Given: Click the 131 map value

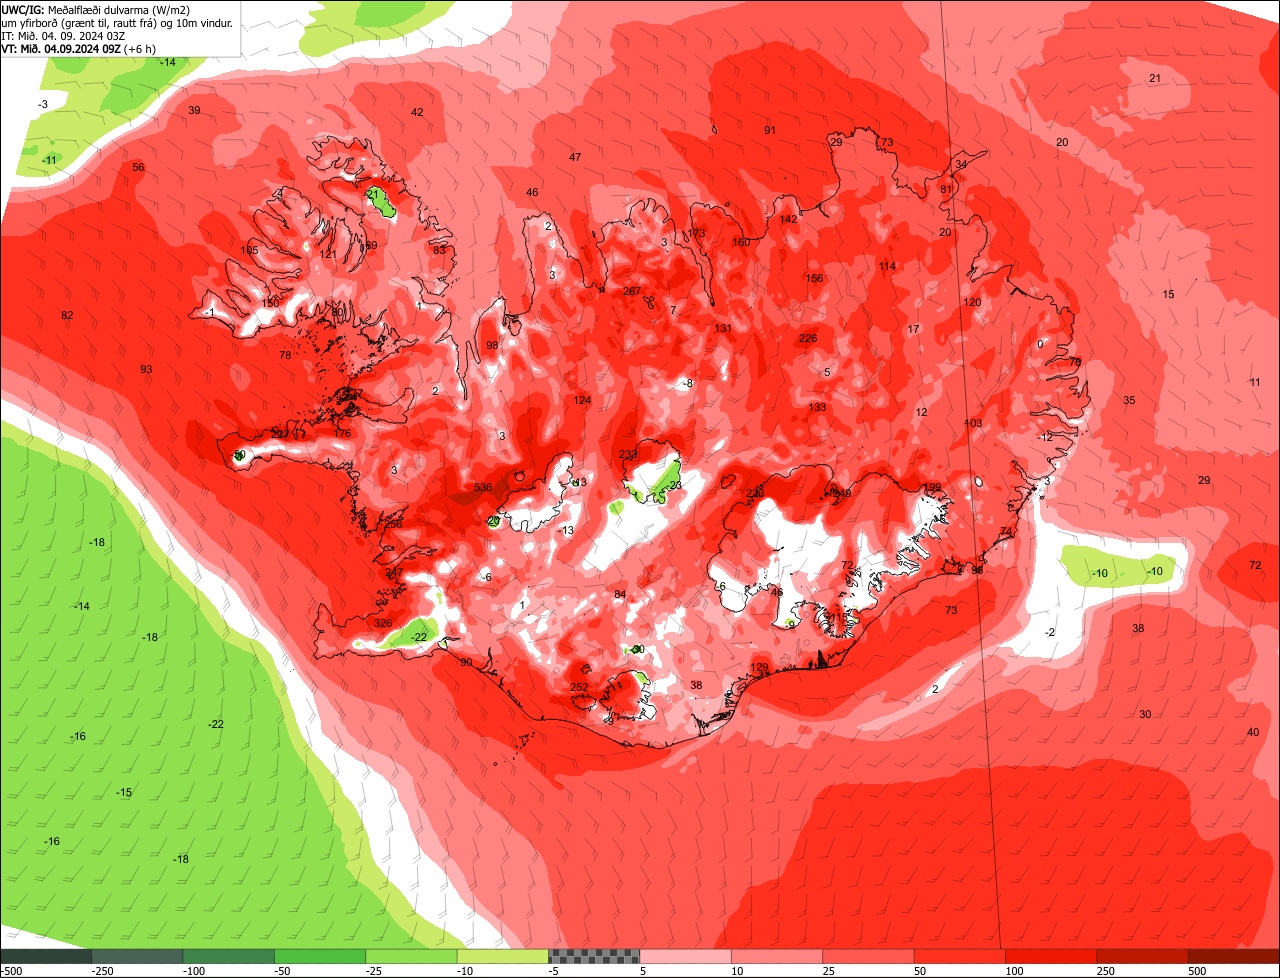Looking at the screenshot, I should (723, 328).
